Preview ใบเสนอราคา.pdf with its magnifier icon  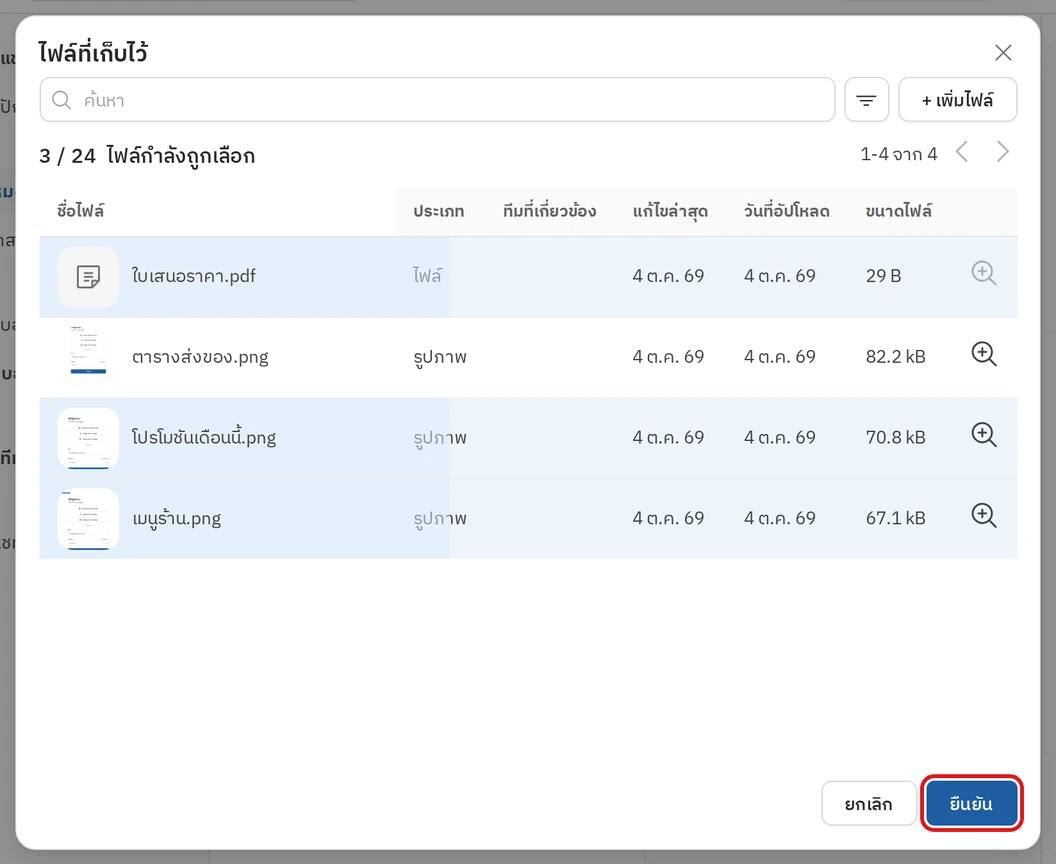[x=983, y=273]
